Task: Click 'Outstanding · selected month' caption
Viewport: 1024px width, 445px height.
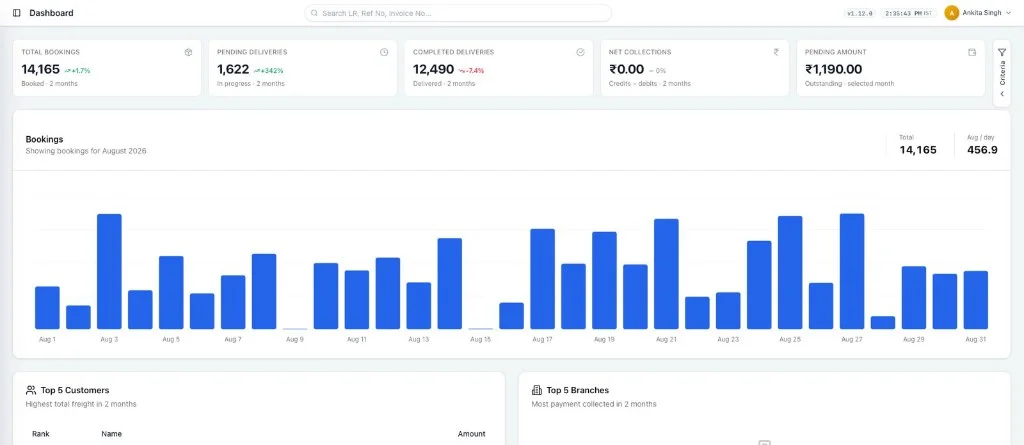Action: point(849,84)
